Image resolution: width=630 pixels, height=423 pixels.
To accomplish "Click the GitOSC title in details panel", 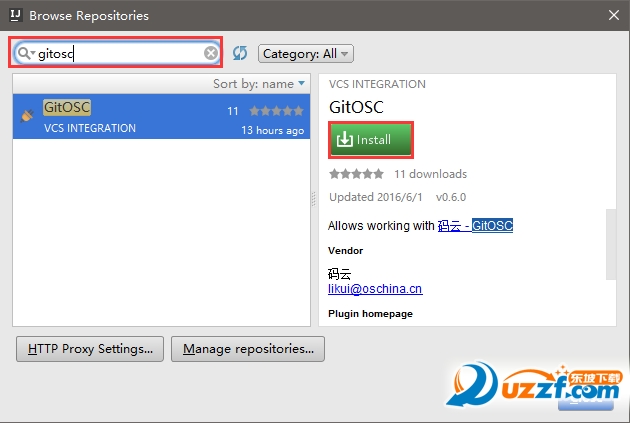I will point(356,107).
